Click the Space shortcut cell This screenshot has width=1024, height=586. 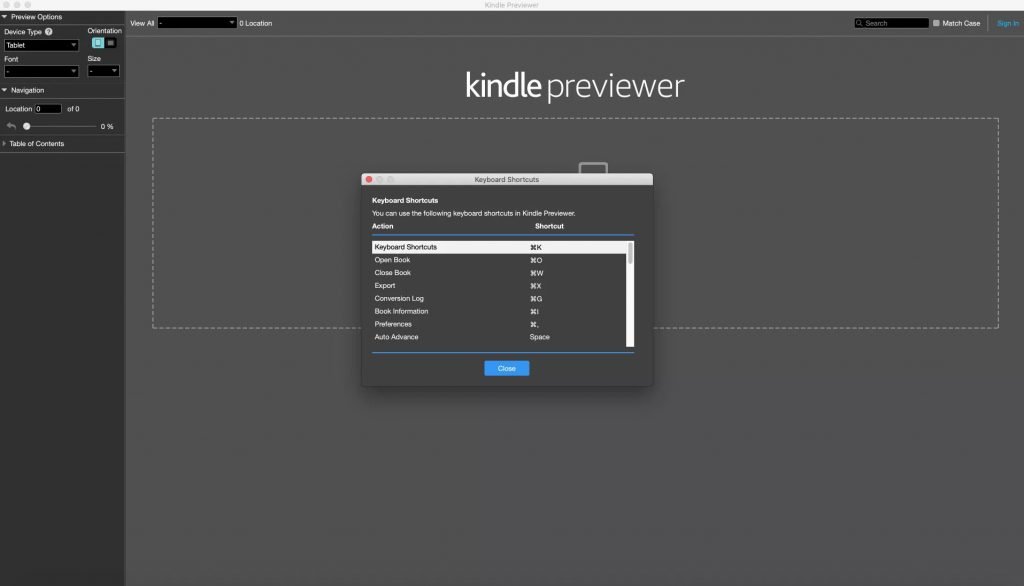click(539, 337)
